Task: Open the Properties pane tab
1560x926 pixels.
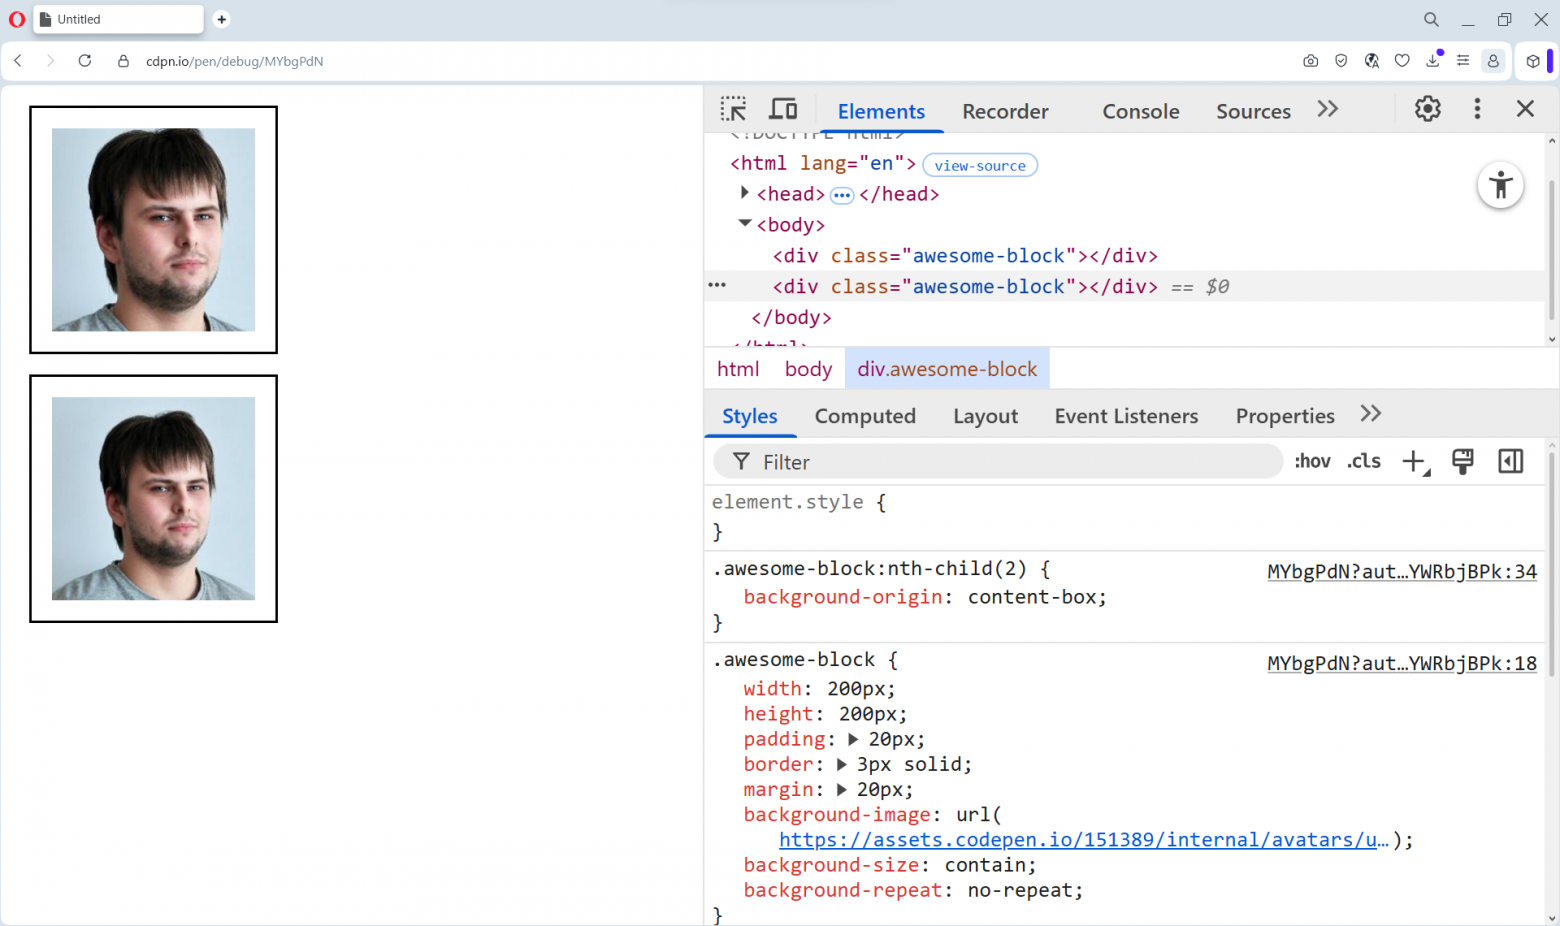Action: point(1285,416)
